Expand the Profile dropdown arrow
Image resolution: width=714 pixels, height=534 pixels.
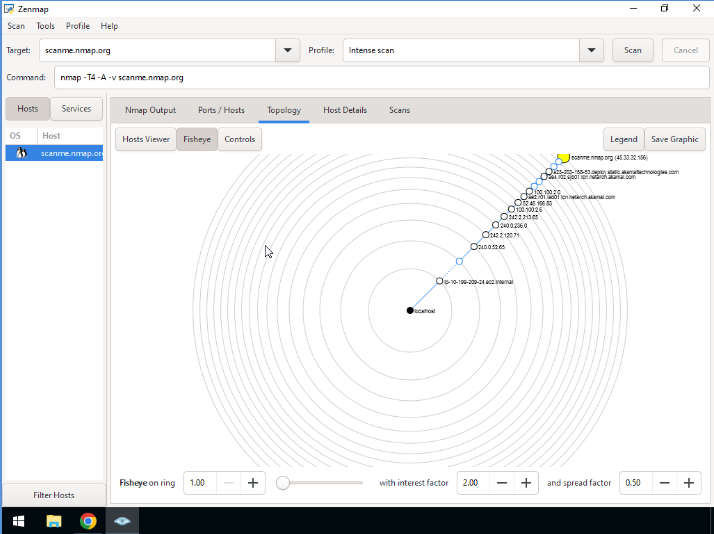(591, 50)
